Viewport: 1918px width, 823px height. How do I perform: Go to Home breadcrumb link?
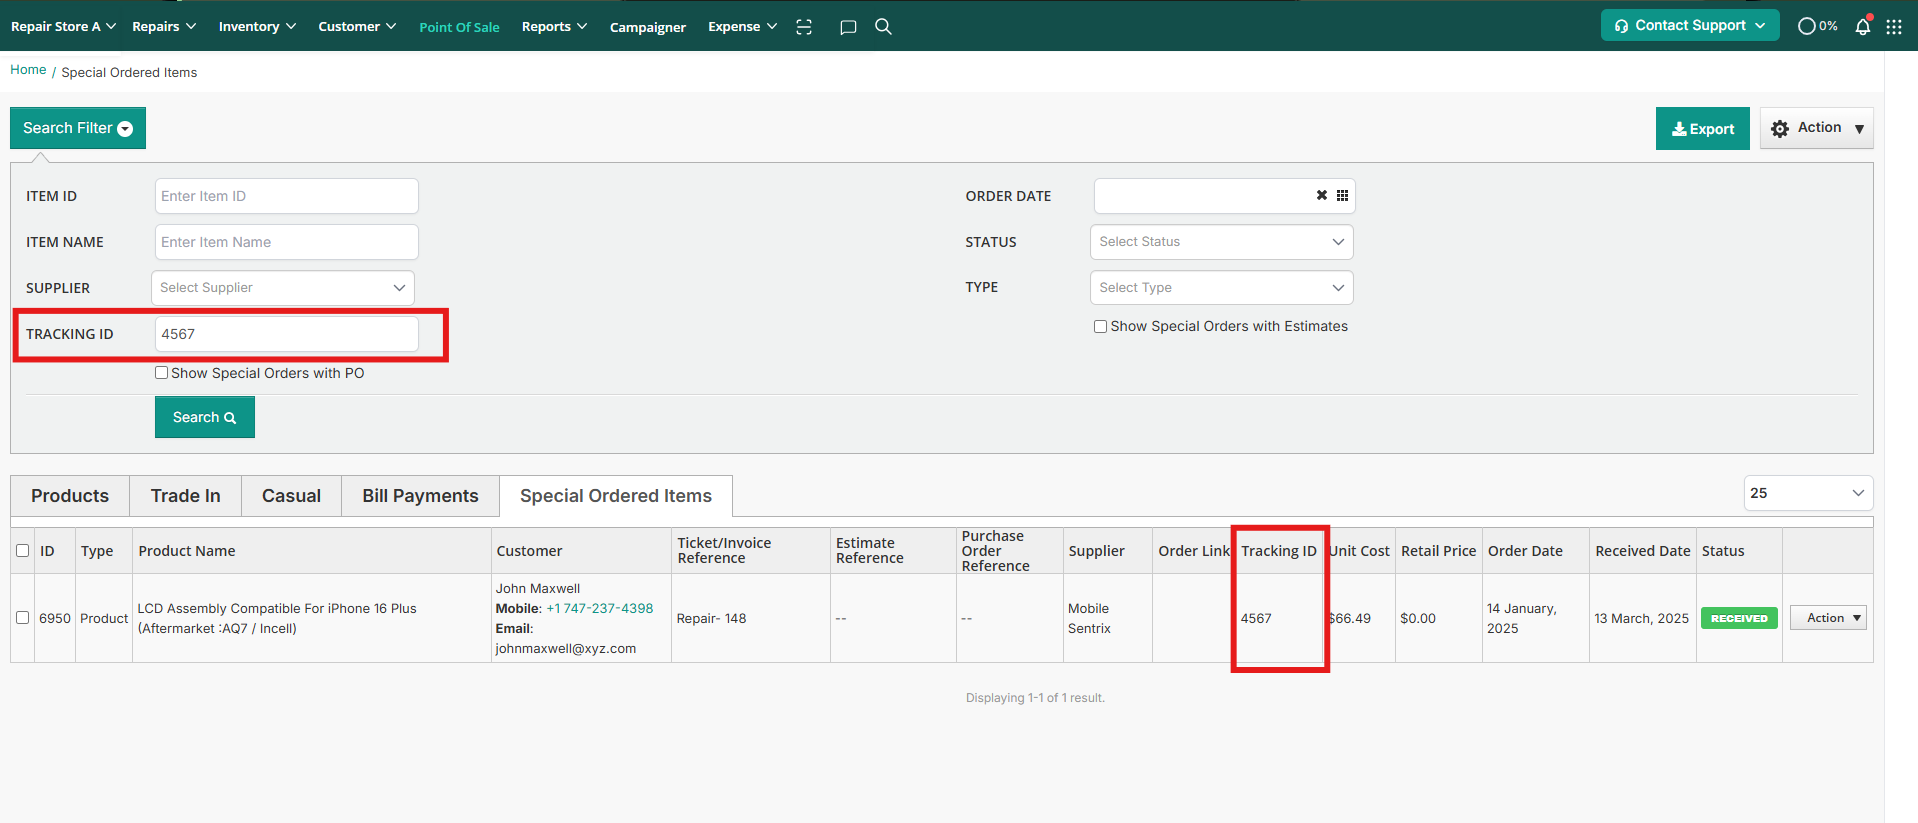click(28, 70)
